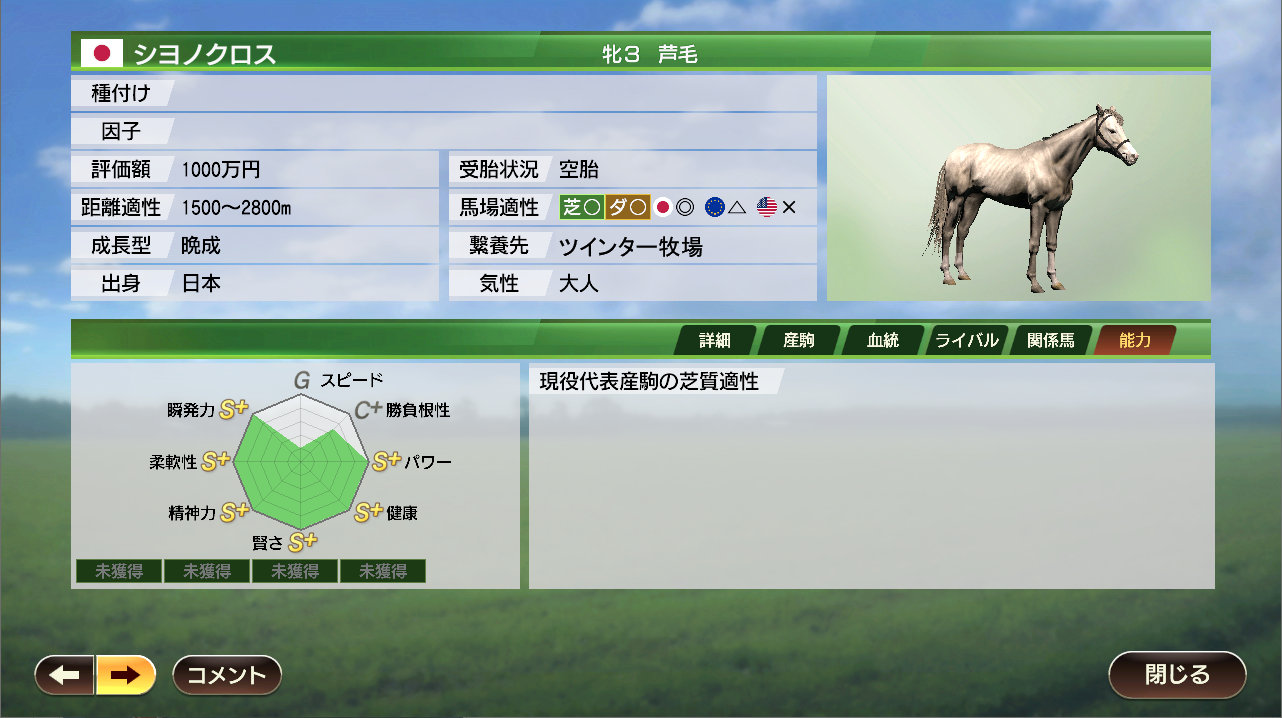Click the second 未獲得 slot

point(207,571)
